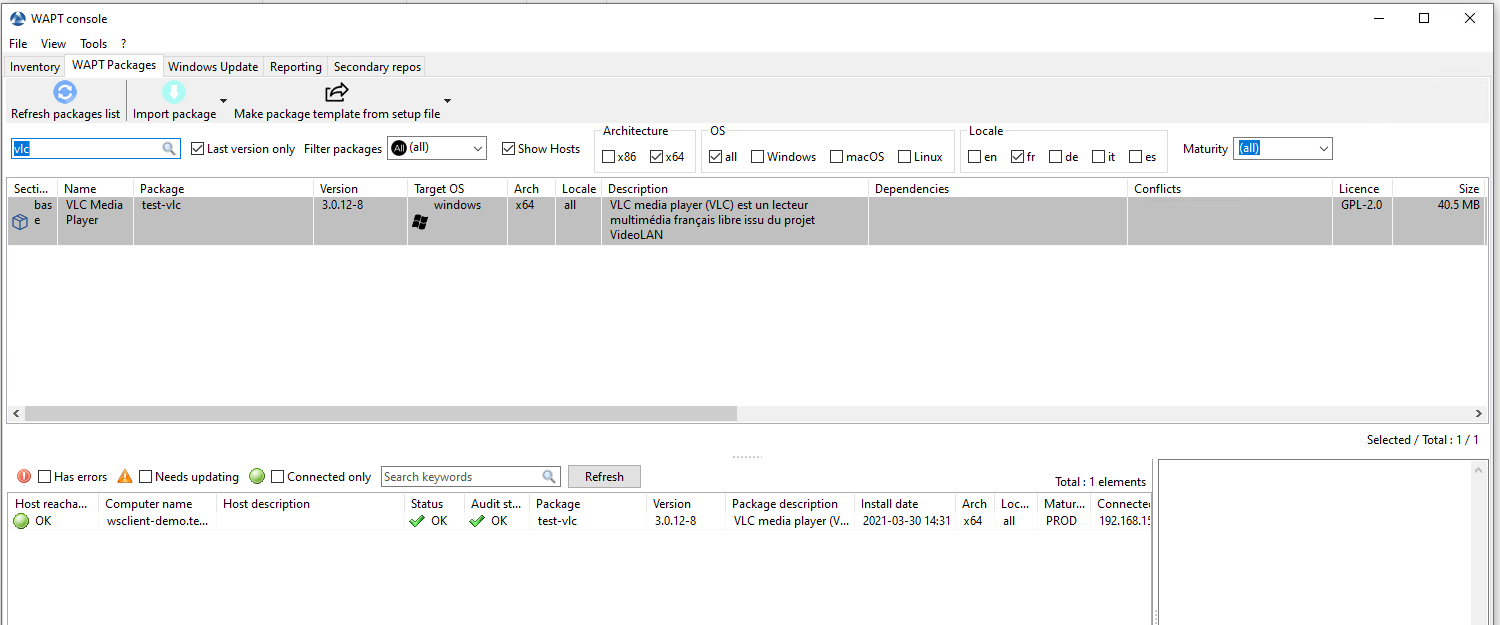Sort packages by the Size column header
This screenshot has height=625, width=1500.
(x=1438, y=188)
